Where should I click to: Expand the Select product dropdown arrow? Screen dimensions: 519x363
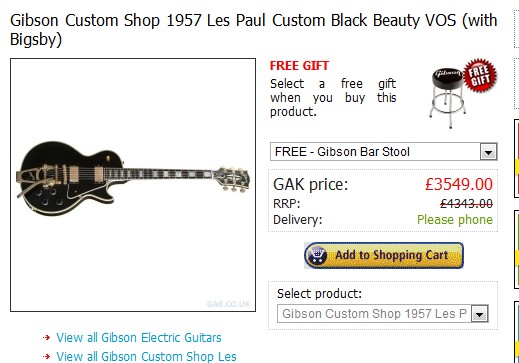(480, 314)
